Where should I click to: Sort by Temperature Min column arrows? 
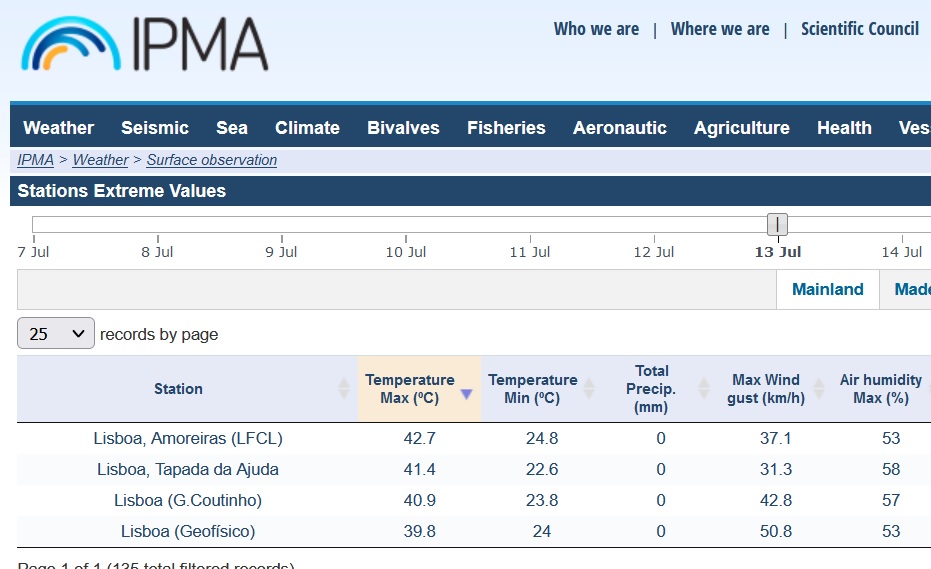589,389
